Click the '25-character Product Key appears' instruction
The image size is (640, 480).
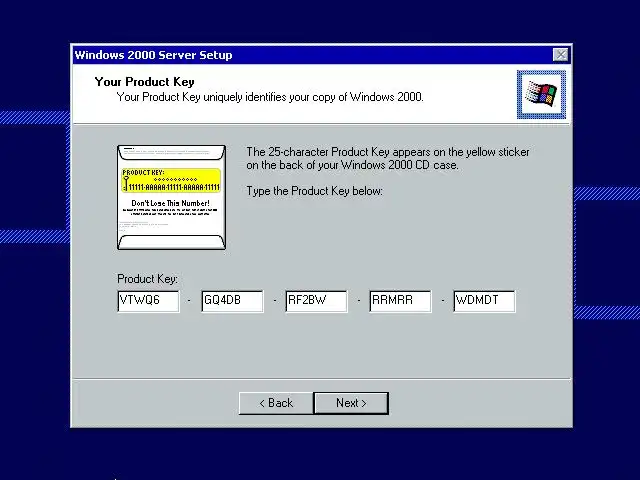click(x=388, y=158)
